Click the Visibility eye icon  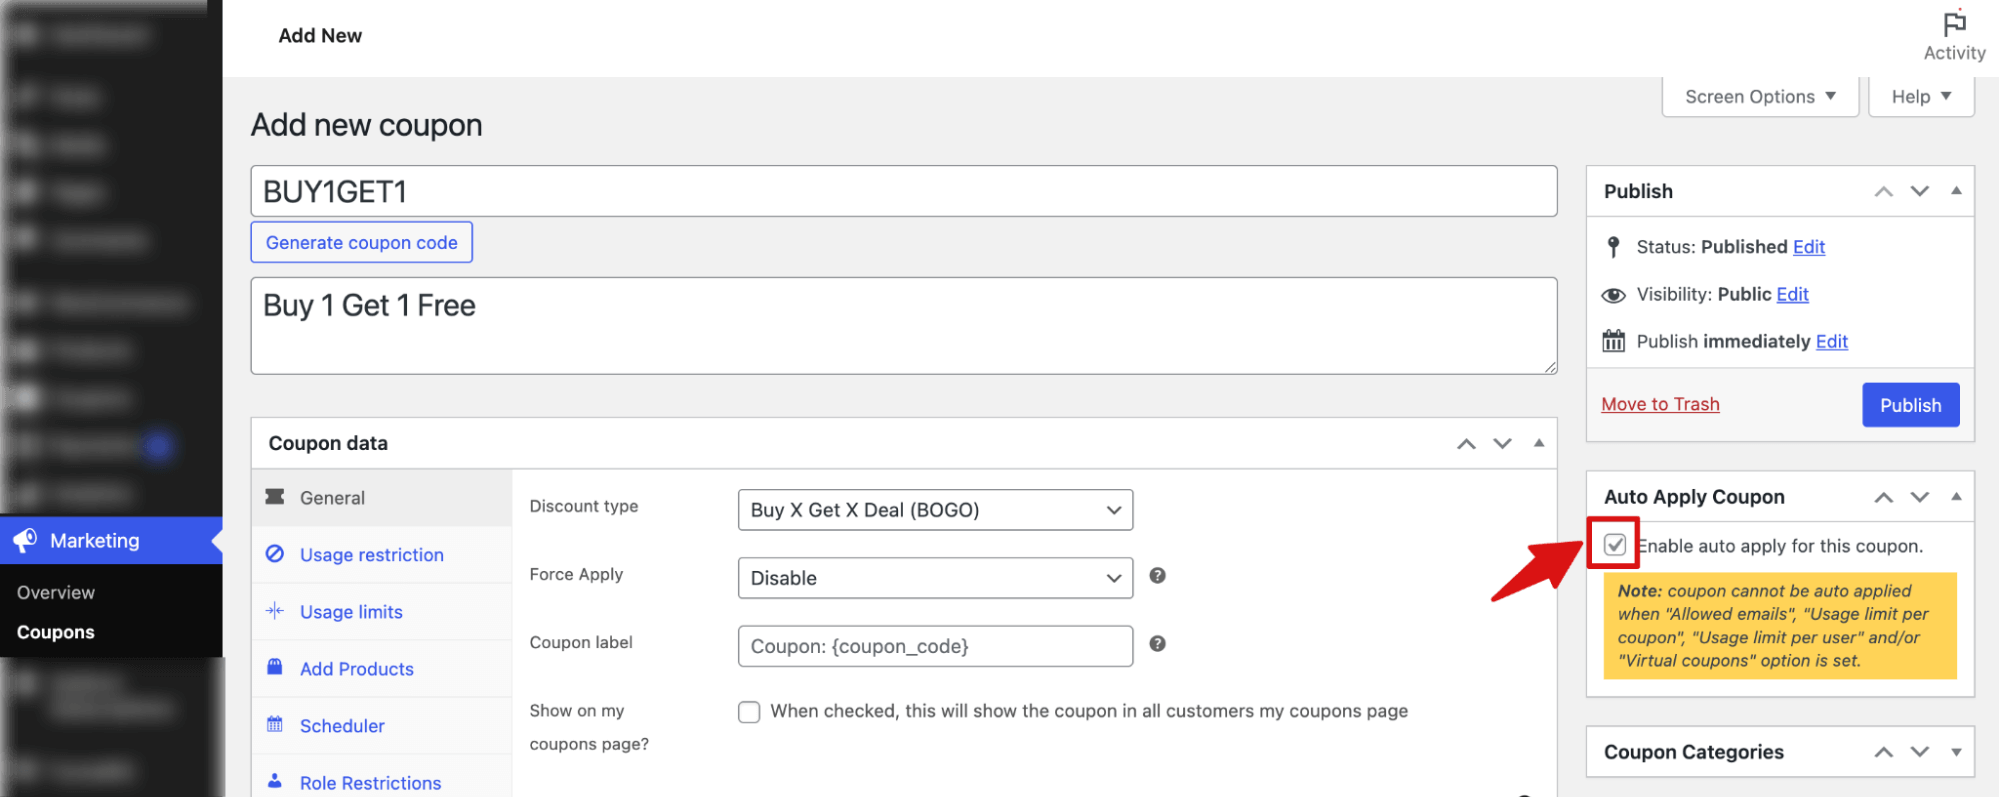click(x=1613, y=295)
